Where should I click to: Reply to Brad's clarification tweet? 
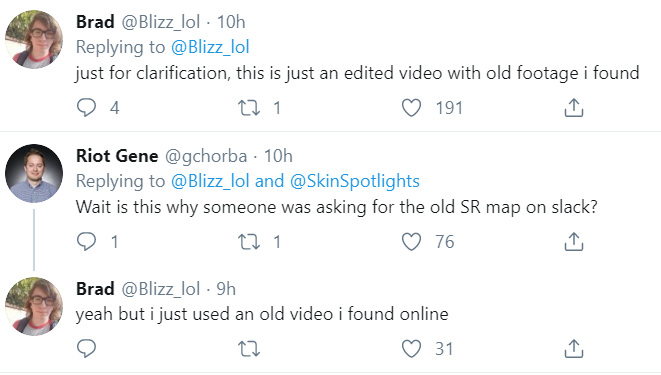click(x=86, y=108)
